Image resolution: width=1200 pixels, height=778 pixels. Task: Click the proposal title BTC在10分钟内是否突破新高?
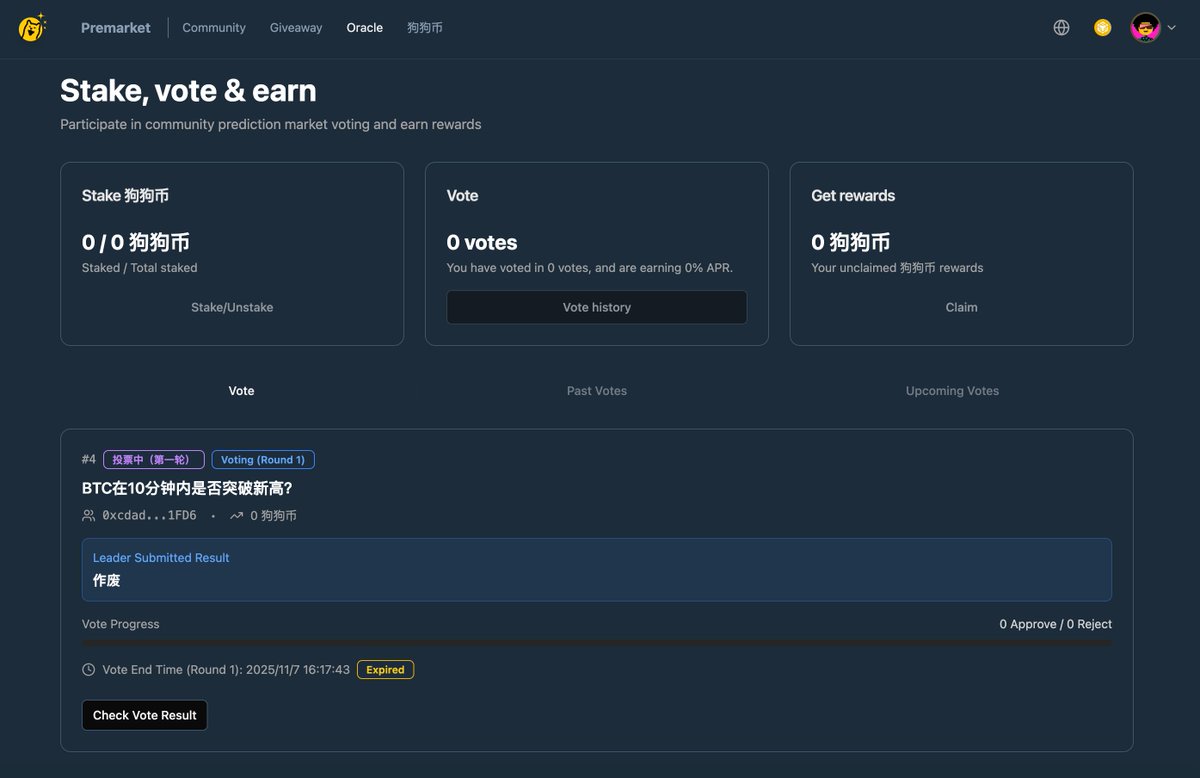click(x=187, y=488)
